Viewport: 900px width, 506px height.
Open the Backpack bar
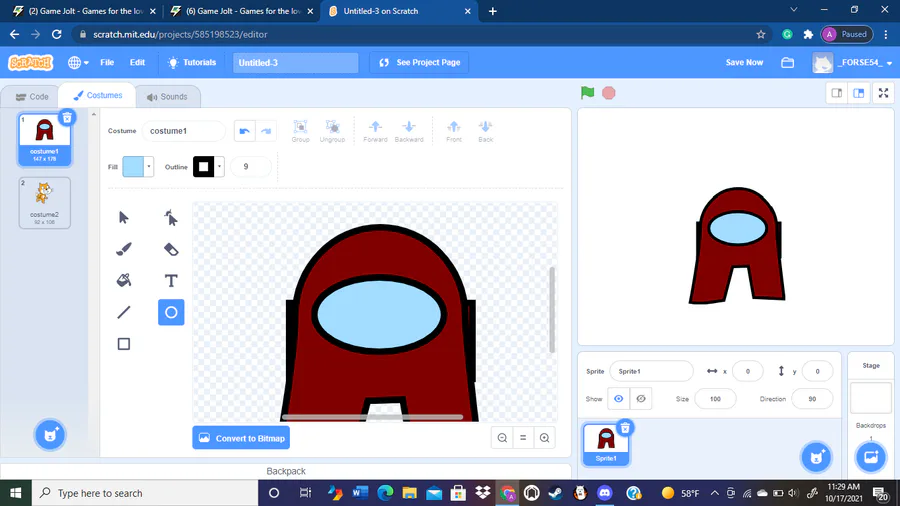tap(286, 471)
